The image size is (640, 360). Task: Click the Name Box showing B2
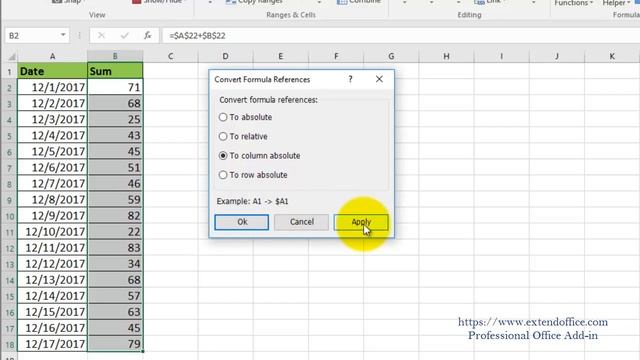(37, 36)
